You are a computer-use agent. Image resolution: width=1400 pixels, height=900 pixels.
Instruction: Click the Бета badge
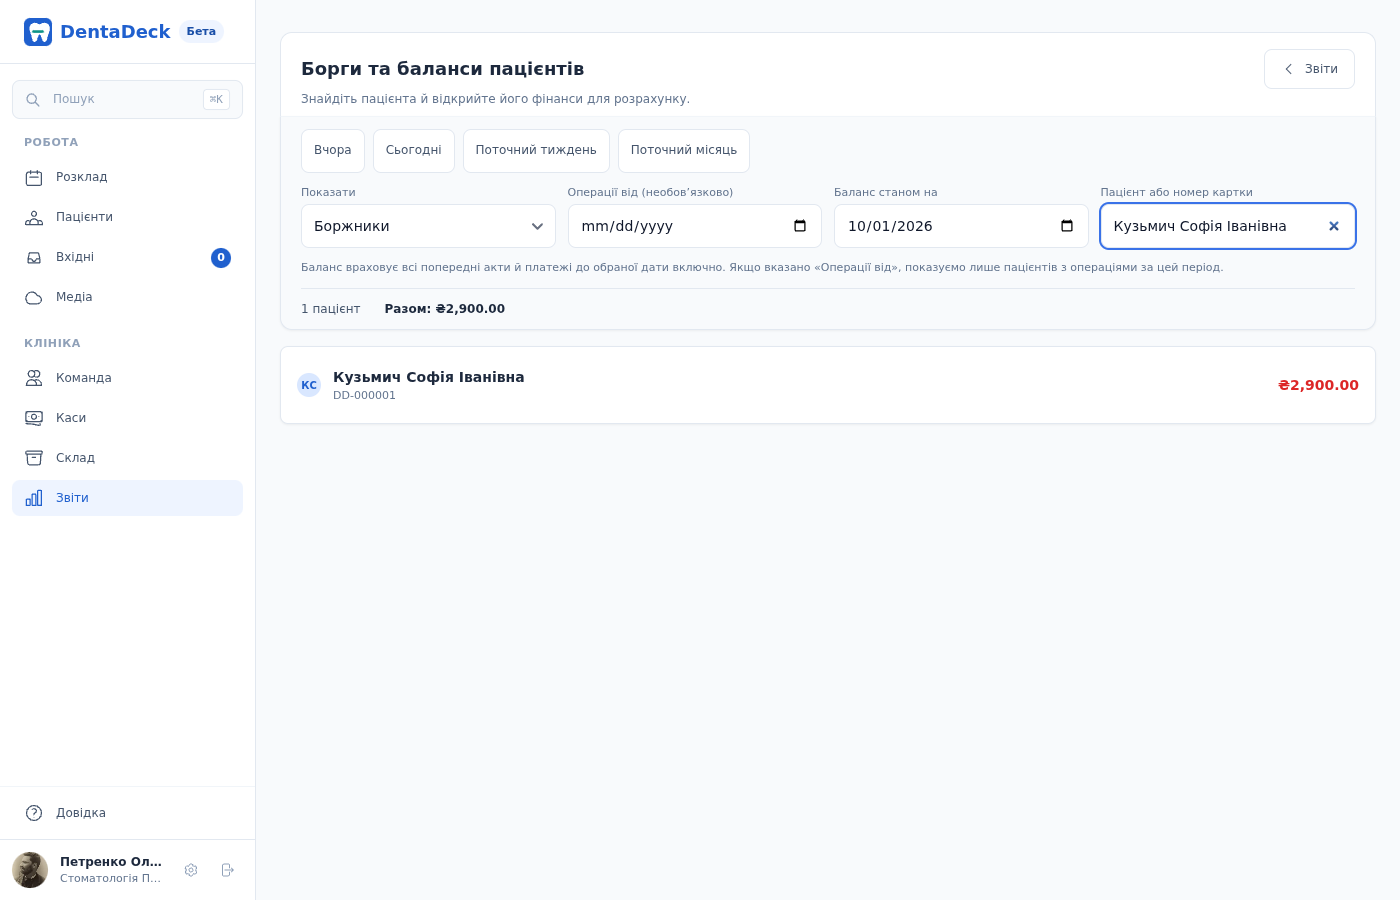pos(201,31)
